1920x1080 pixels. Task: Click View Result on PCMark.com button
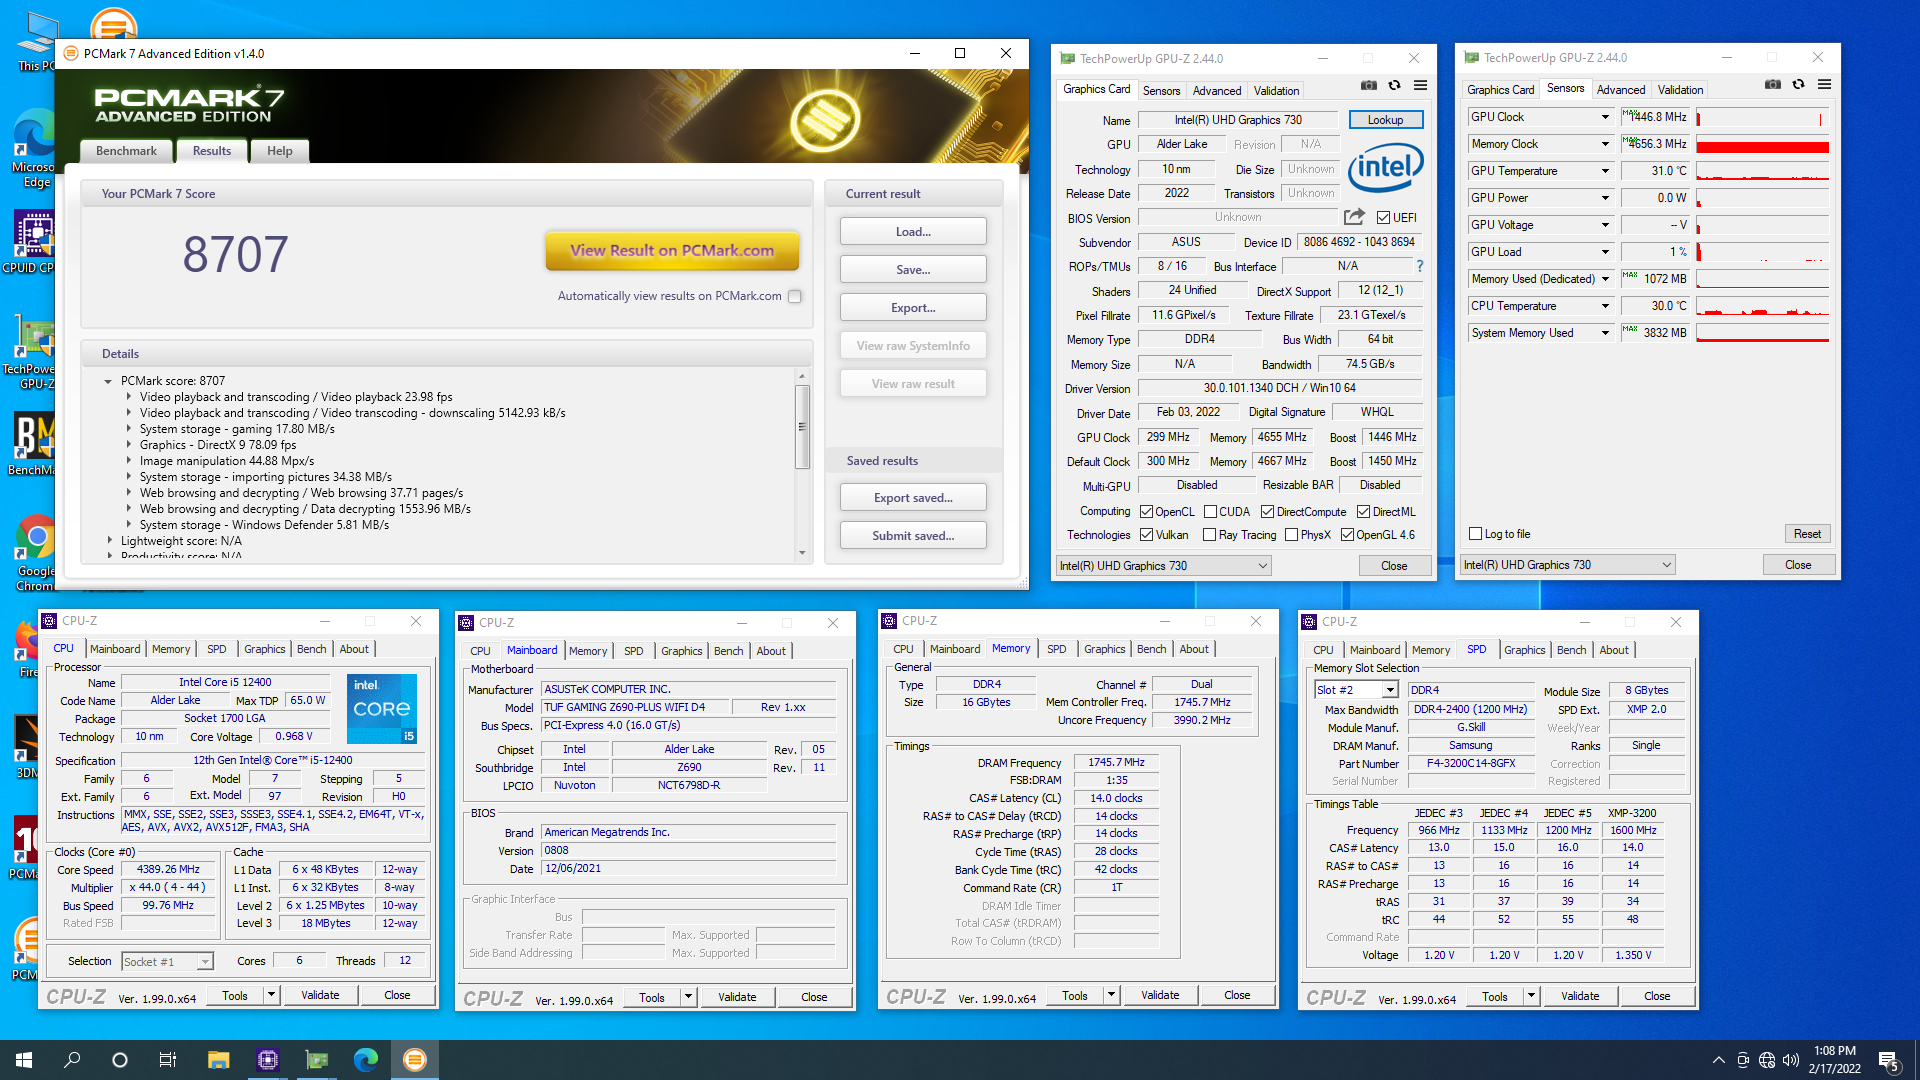672,250
